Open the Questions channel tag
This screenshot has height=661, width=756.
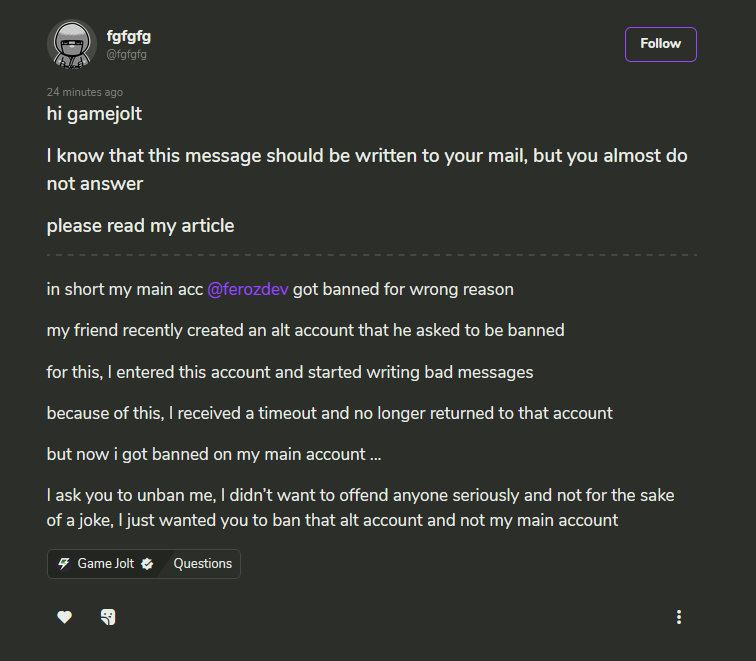pos(202,564)
